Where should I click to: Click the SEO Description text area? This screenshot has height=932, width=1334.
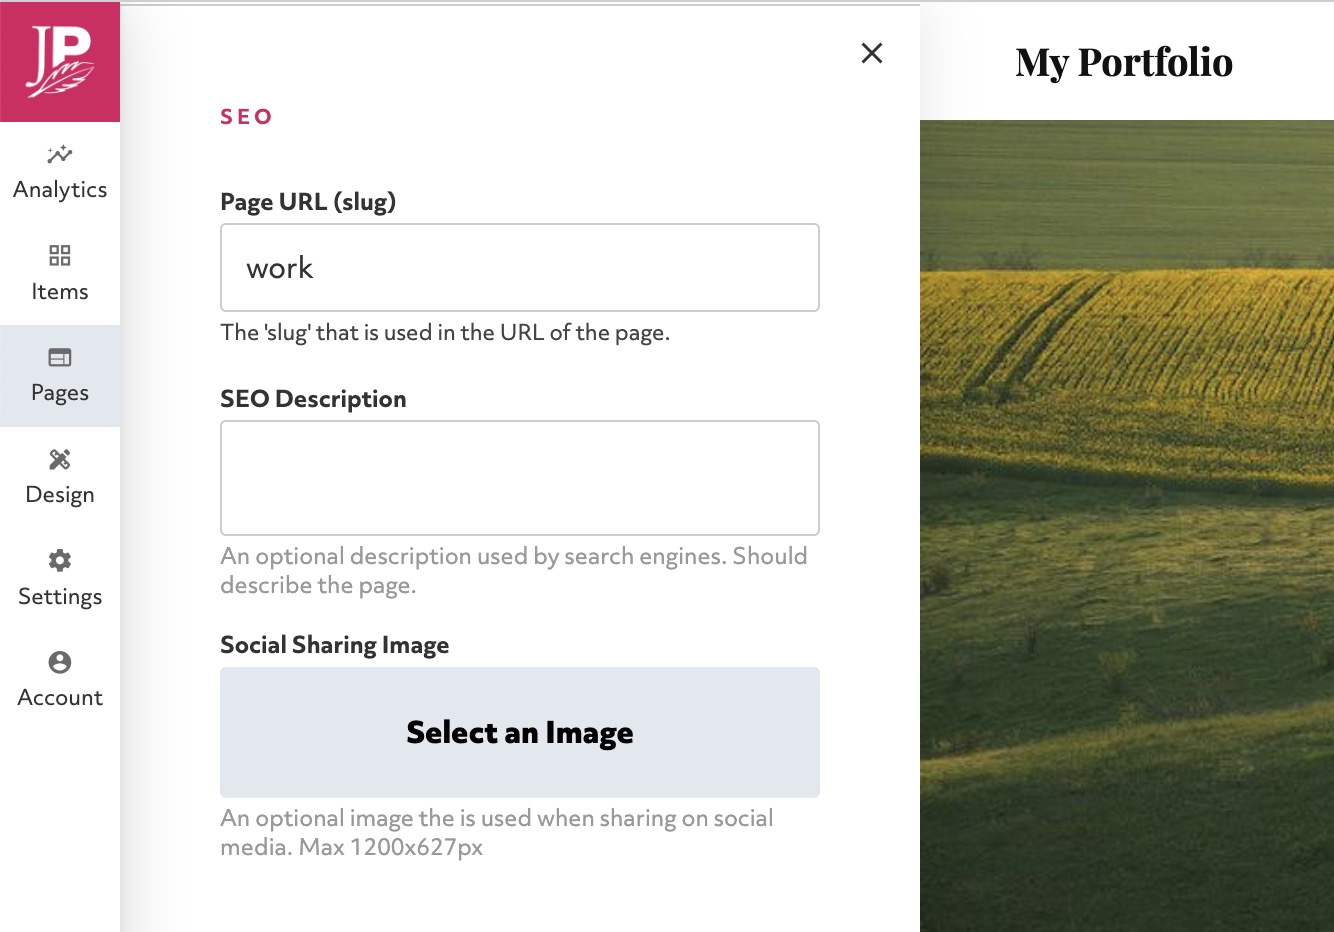519,477
